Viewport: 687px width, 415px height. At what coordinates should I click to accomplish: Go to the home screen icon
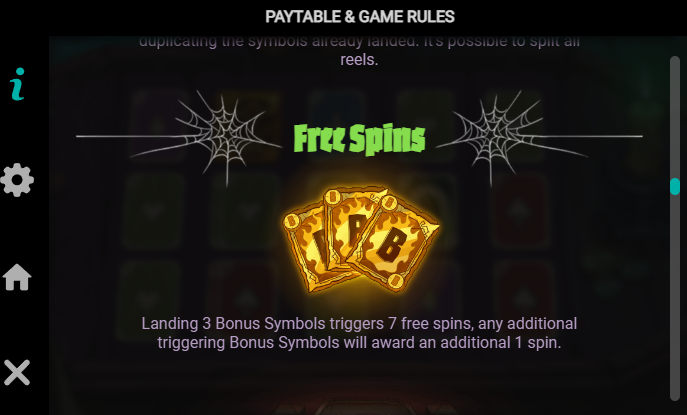pyautogui.click(x=17, y=277)
